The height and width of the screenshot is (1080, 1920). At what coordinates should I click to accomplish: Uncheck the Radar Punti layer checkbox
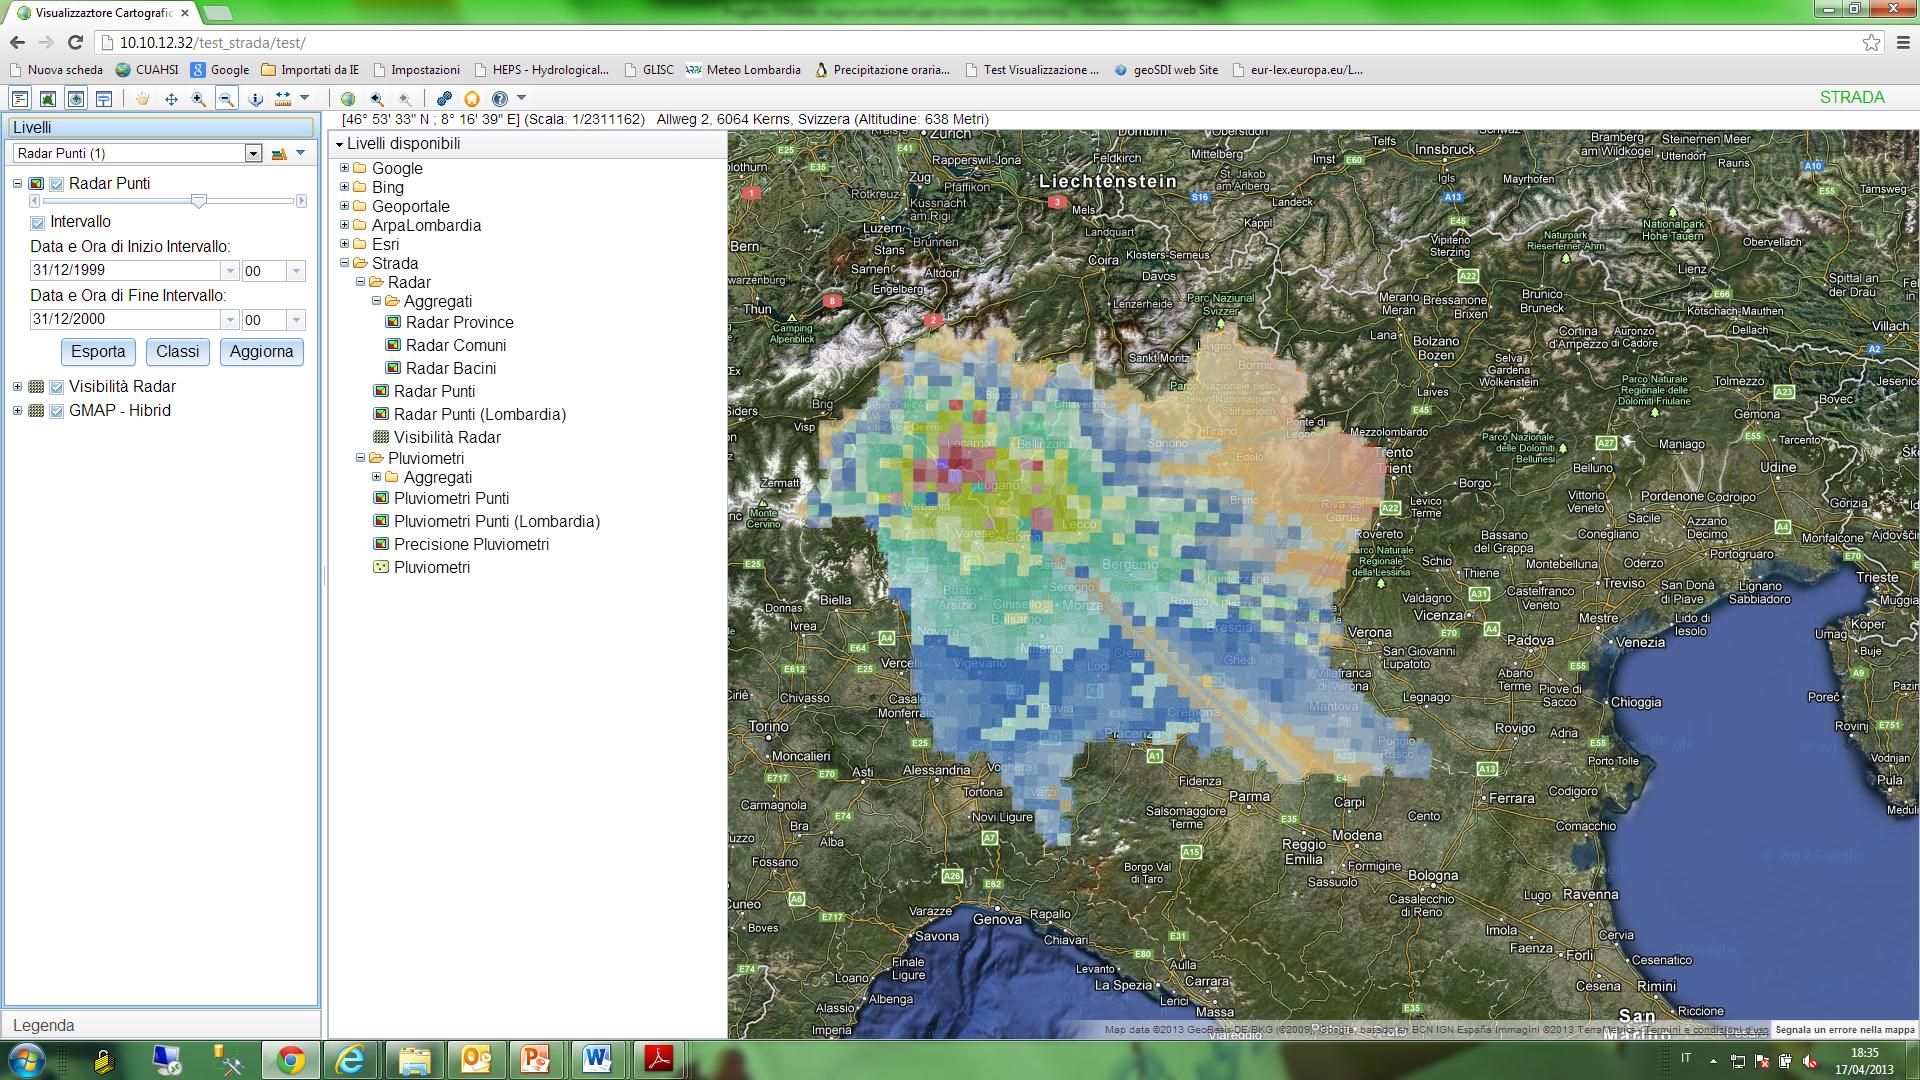[x=57, y=184]
